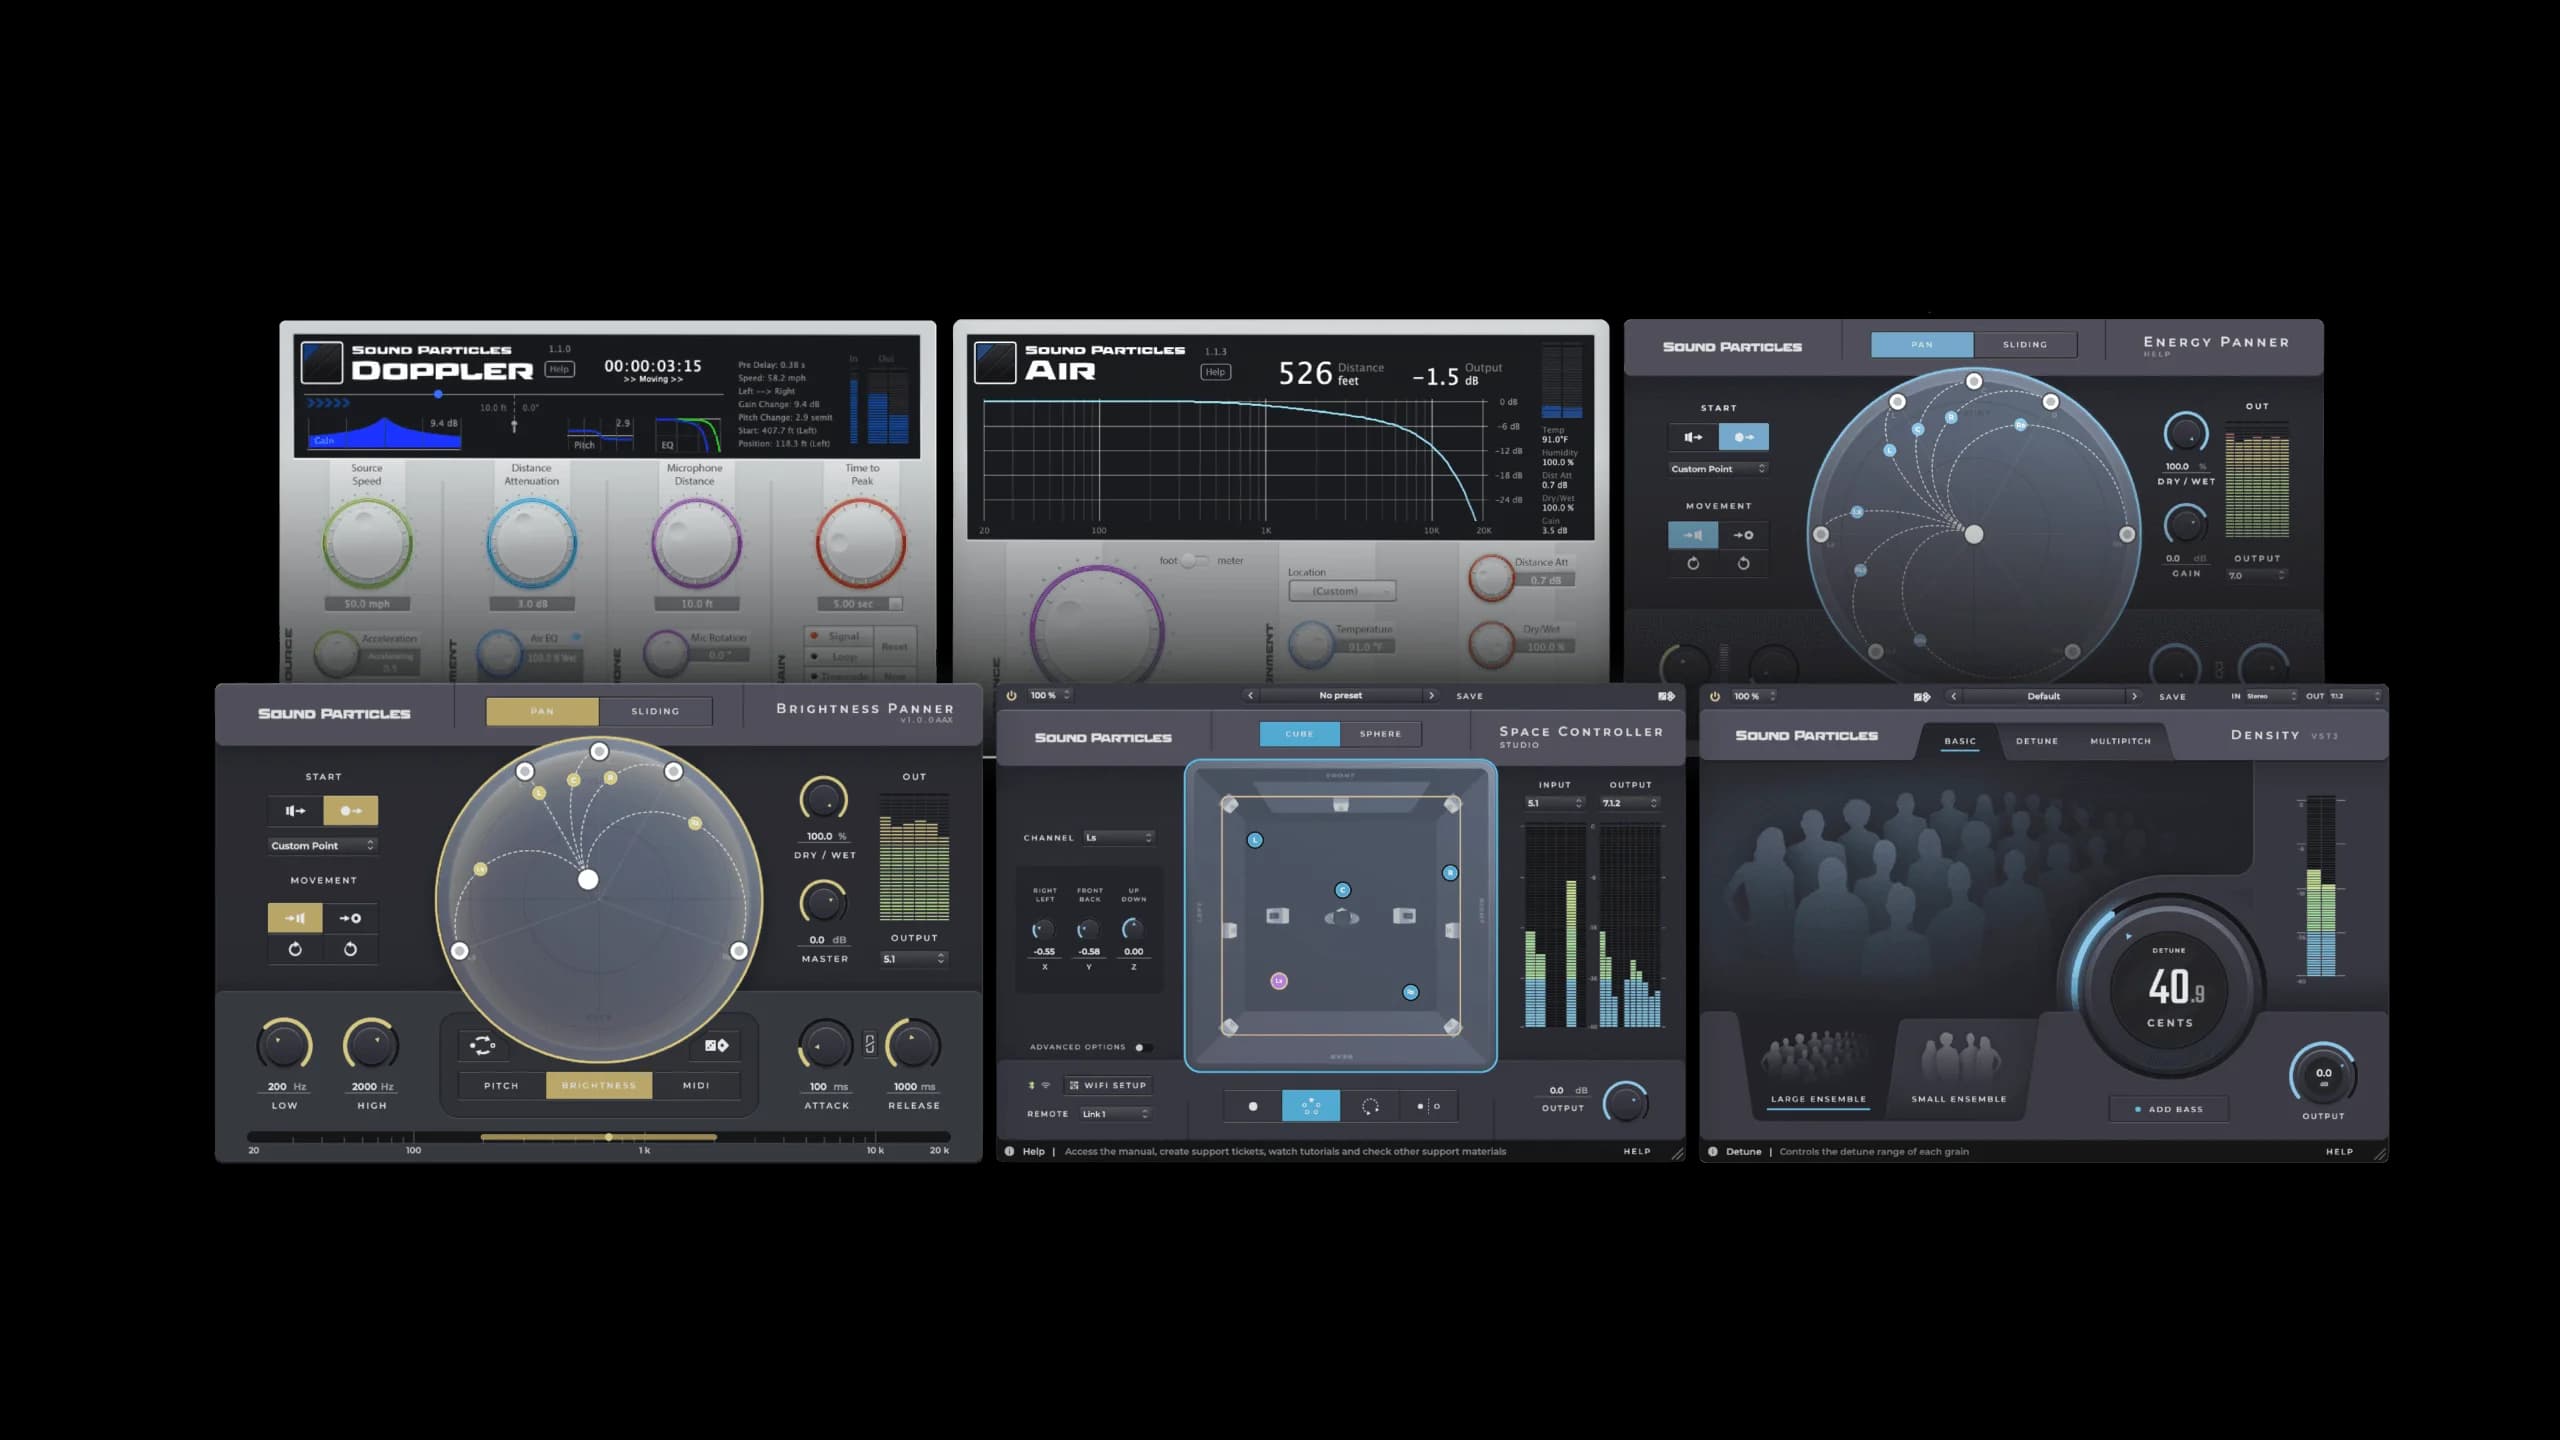Open the Location (Custom) dropdown in AIR
2560x1440 pixels.
click(1340, 591)
